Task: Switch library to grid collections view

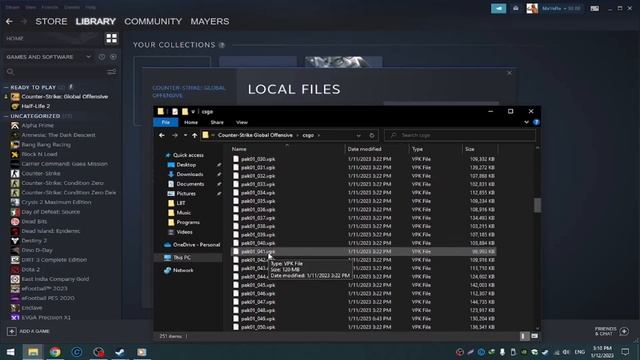Action: coord(111,38)
